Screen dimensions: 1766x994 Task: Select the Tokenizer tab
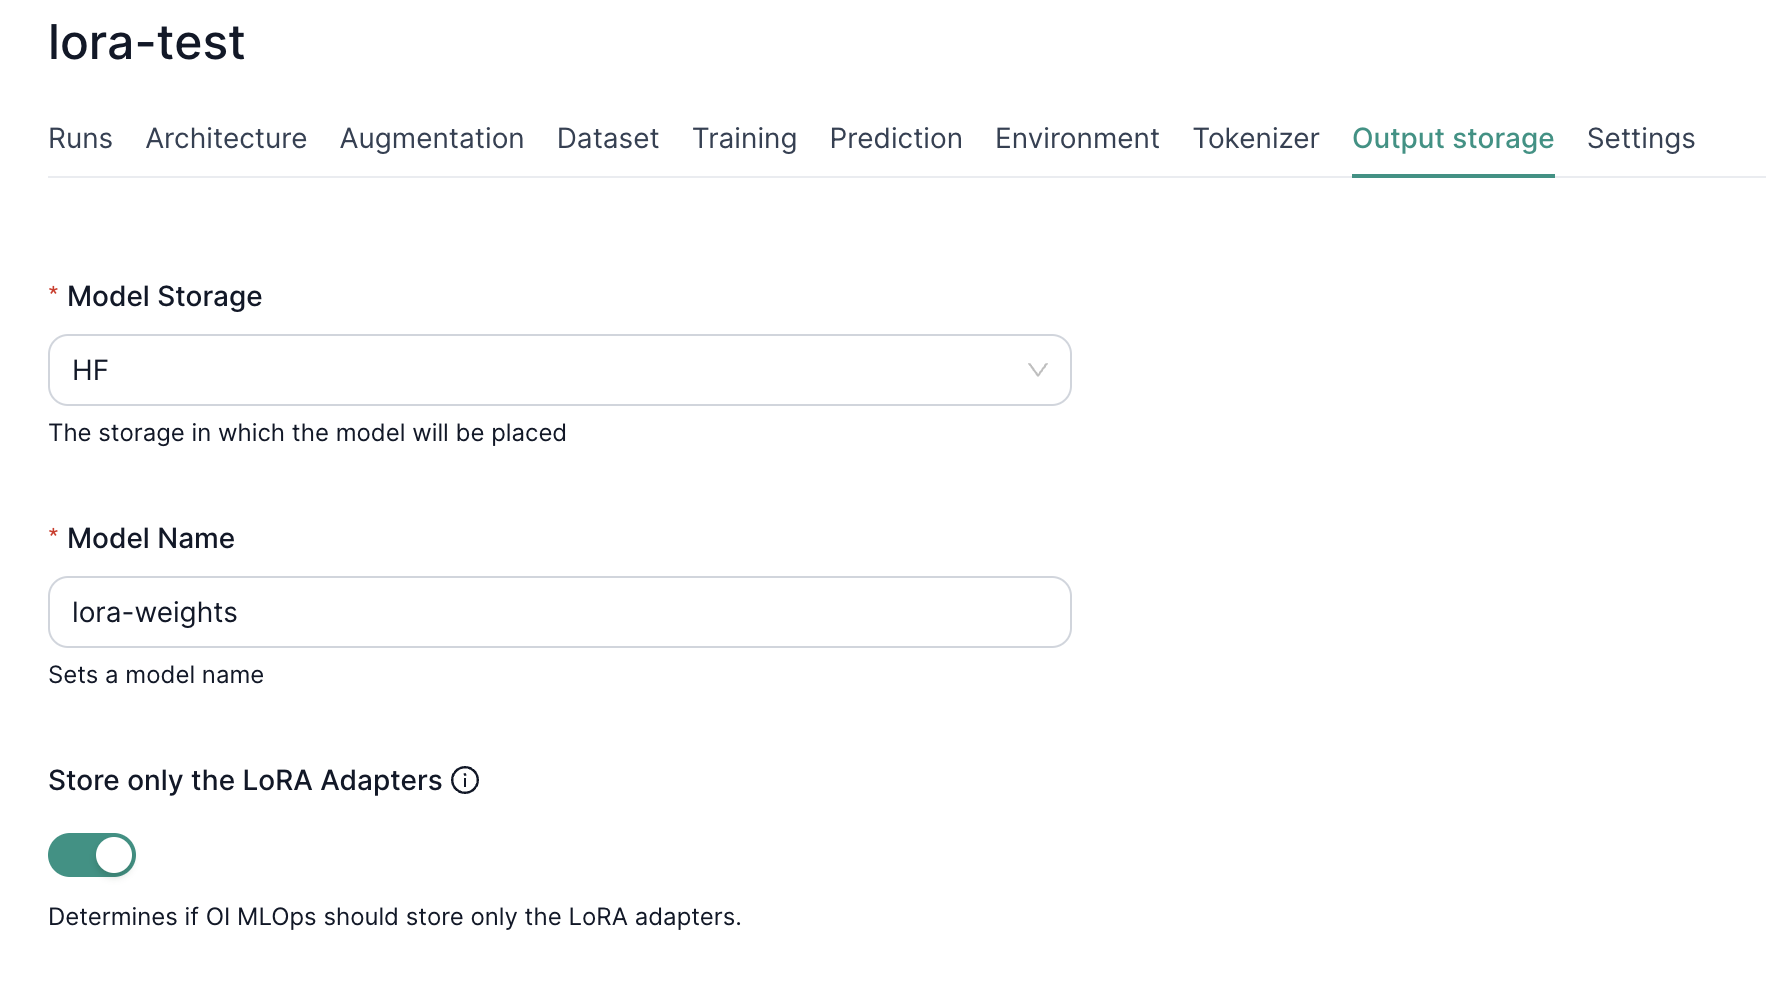(x=1255, y=139)
